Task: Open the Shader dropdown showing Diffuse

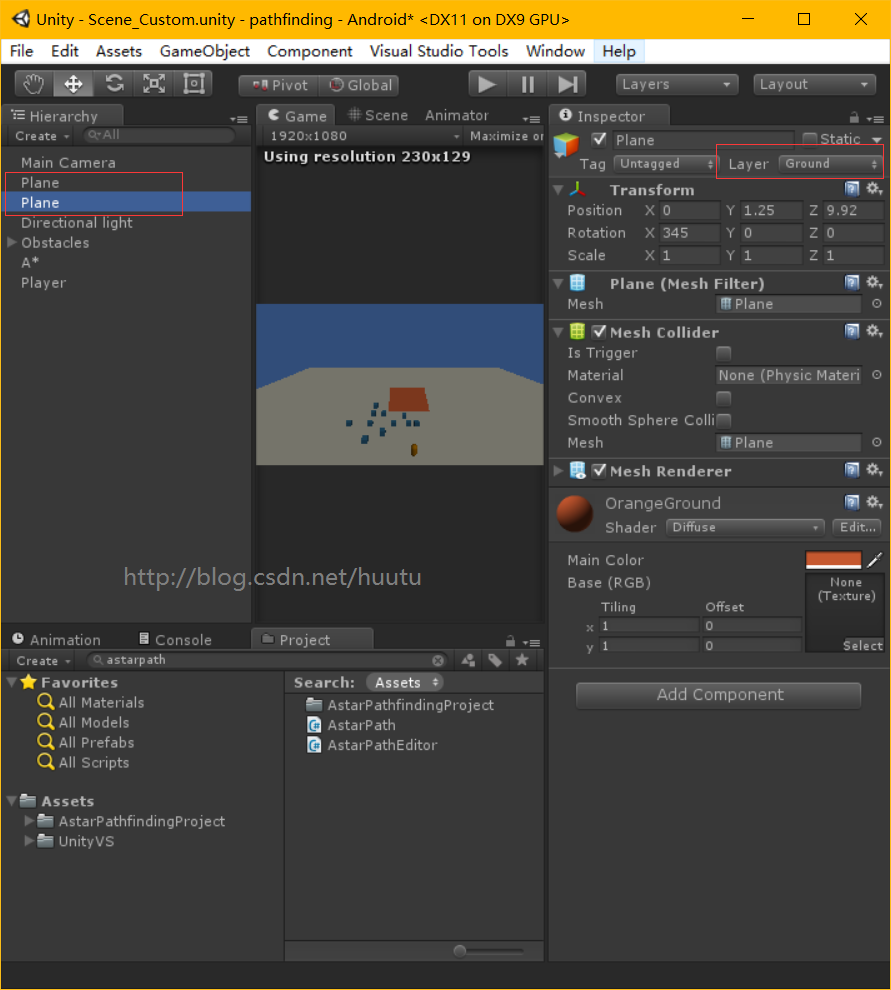Action: pos(746,527)
